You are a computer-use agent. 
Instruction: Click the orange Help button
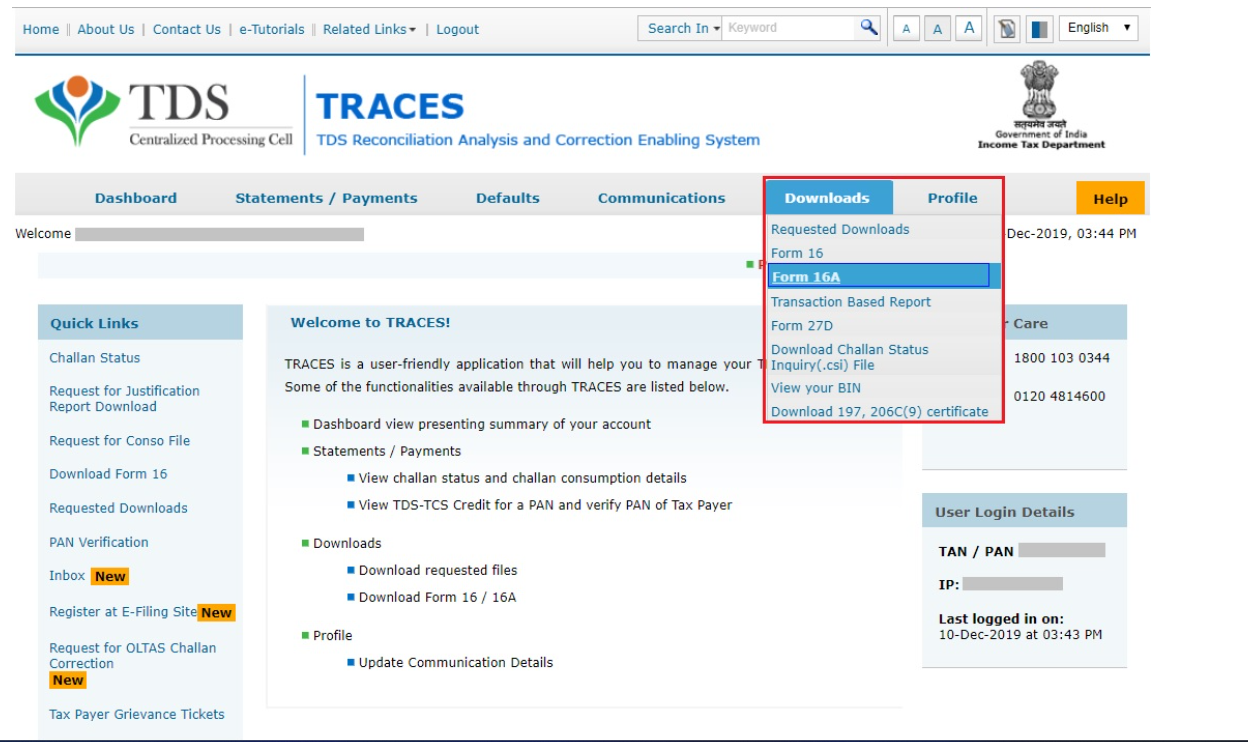point(1110,199)
